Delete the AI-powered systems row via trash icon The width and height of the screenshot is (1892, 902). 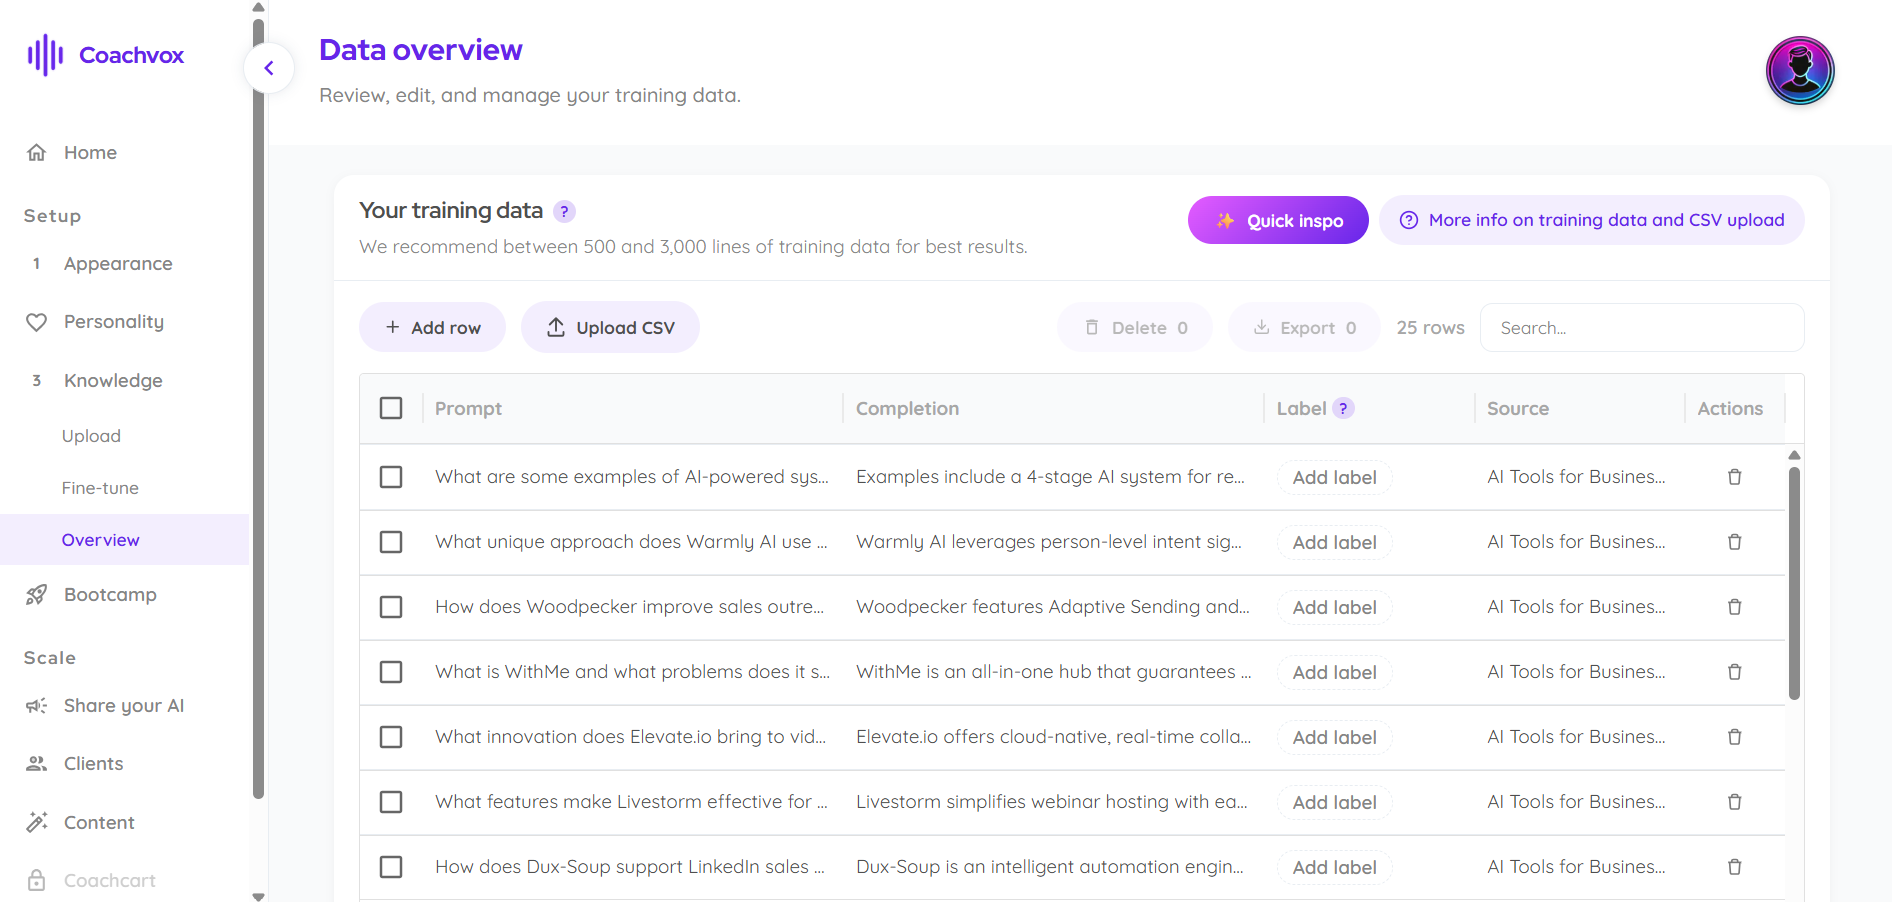pyautogui.click(x=1735, y=477)
